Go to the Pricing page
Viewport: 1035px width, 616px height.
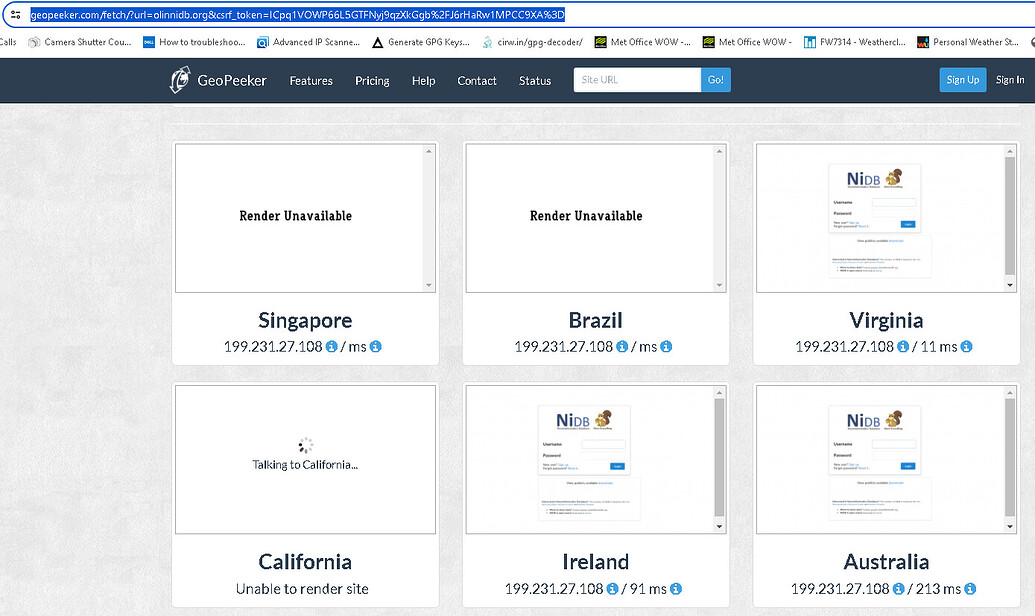(x=372, y=81)
